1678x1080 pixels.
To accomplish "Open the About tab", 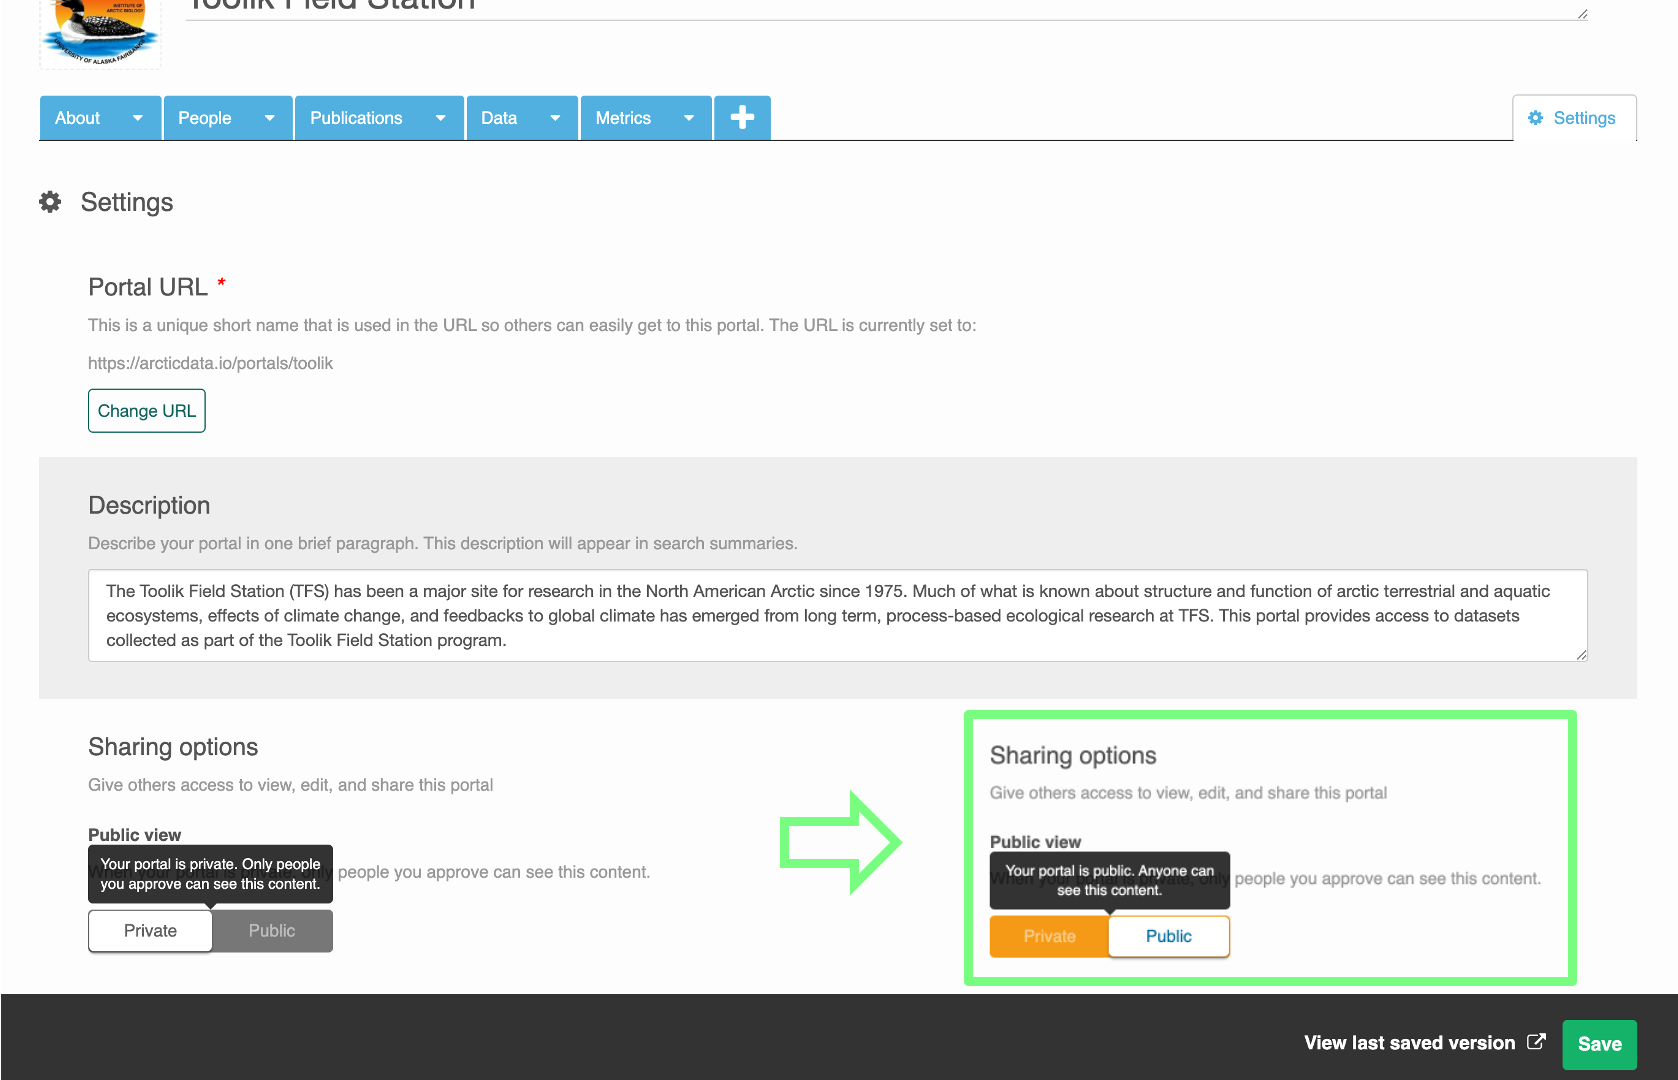I will pyautogui.click(x=78, y=118).
